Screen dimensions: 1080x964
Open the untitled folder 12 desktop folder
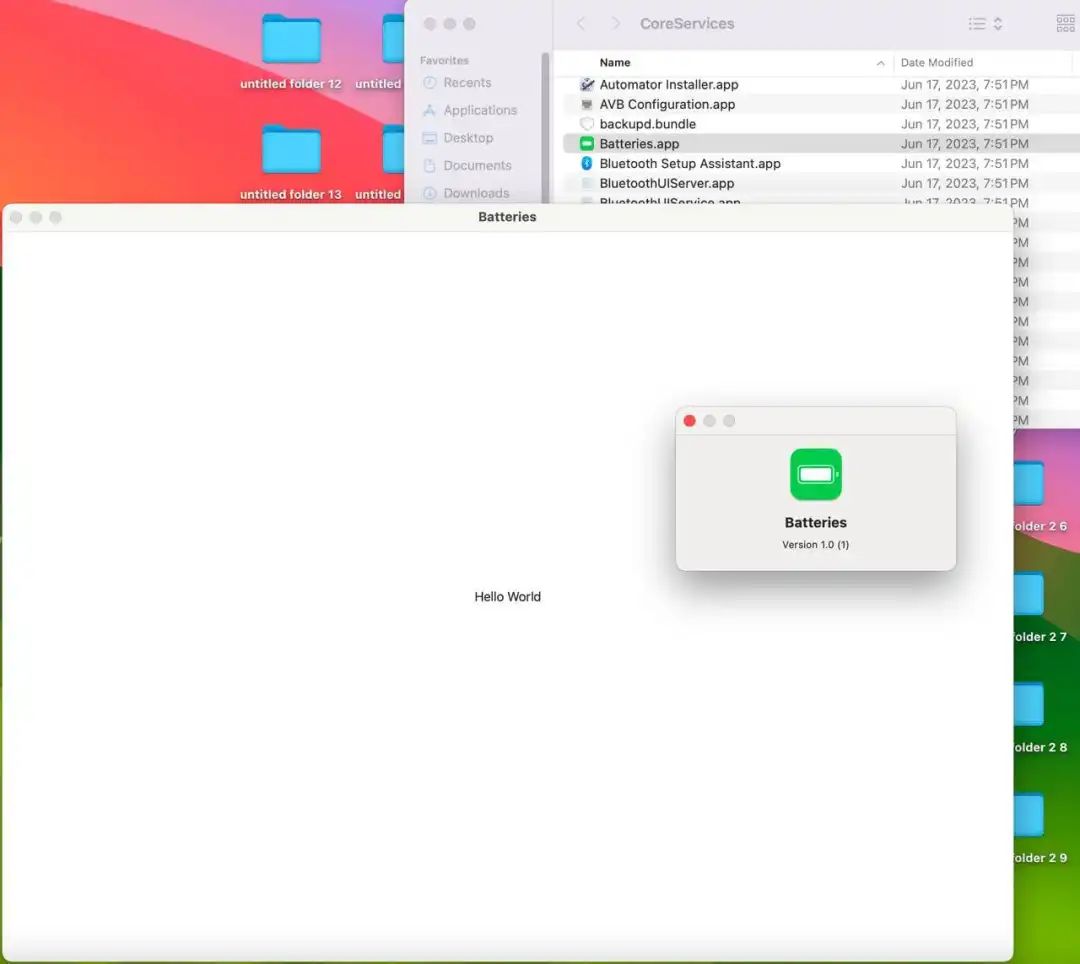pos(291,41)
